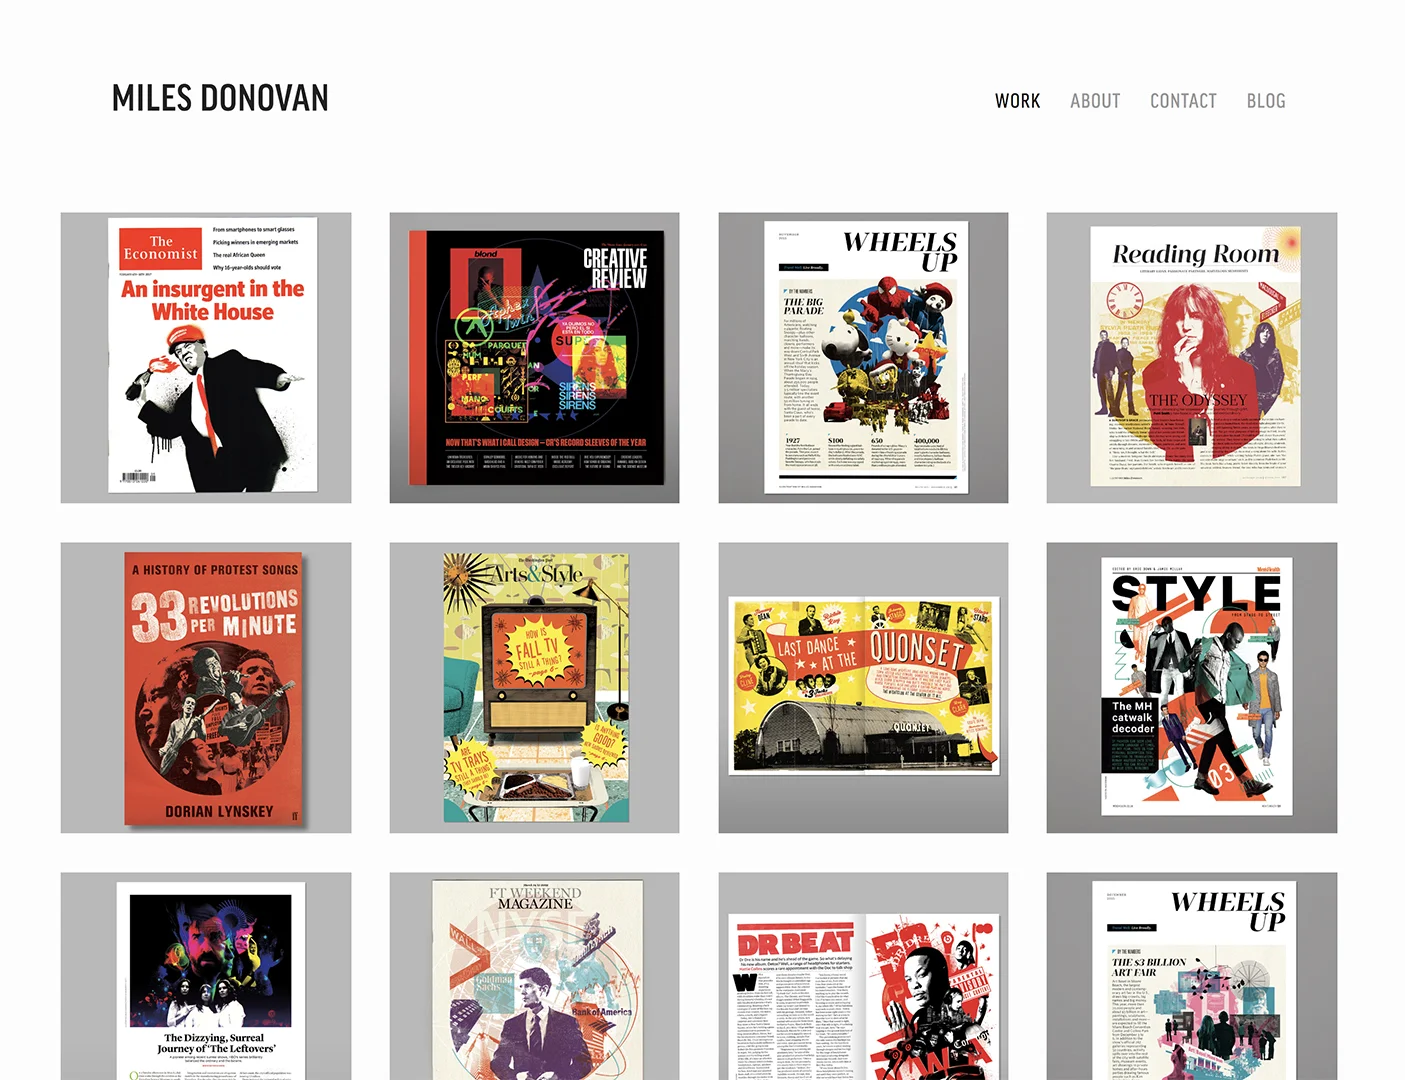Open the DR BEAT magazine spread
Screen dimensions: 1405x1080
click(x=863, y=976)
